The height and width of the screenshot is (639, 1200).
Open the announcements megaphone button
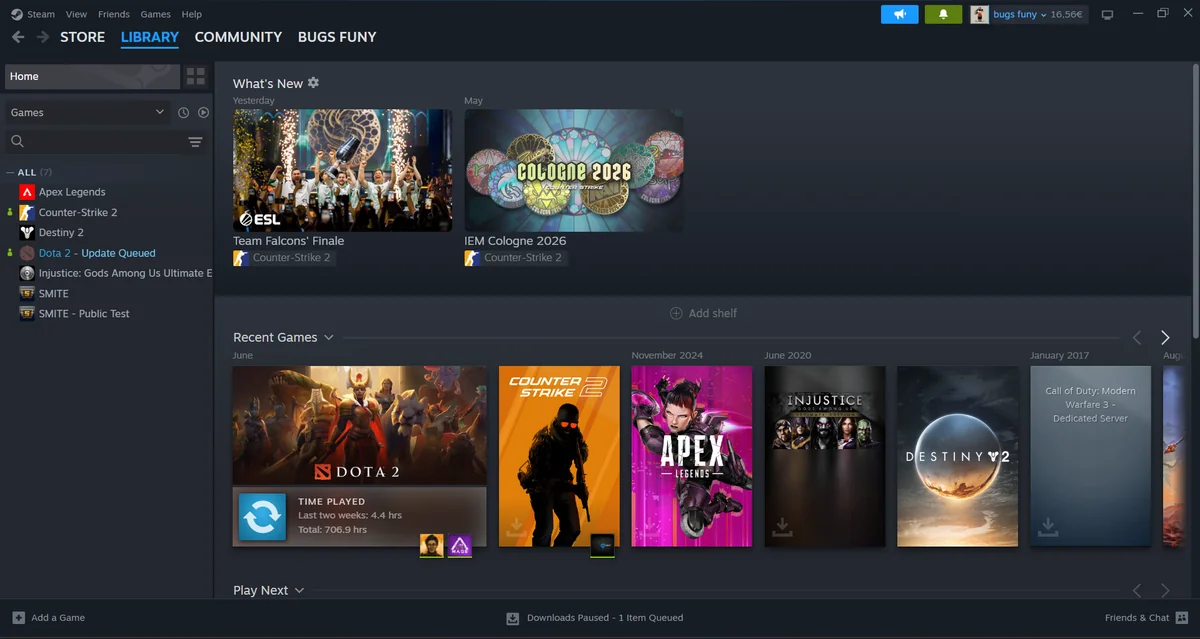(899, 14)
